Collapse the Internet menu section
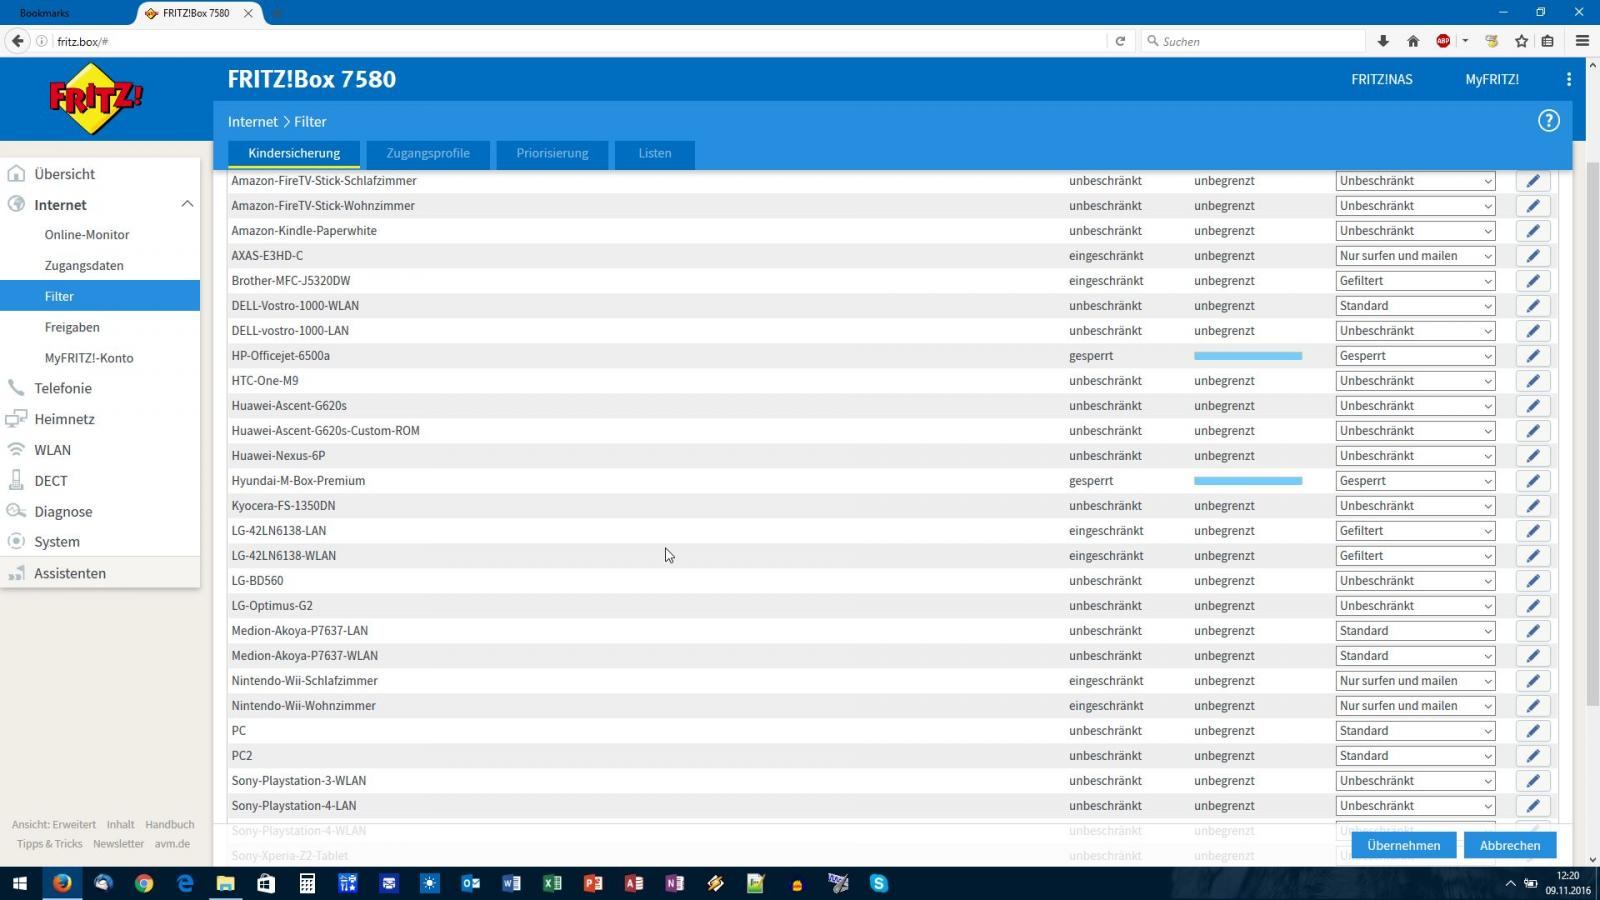 click(x=187, y=204)
